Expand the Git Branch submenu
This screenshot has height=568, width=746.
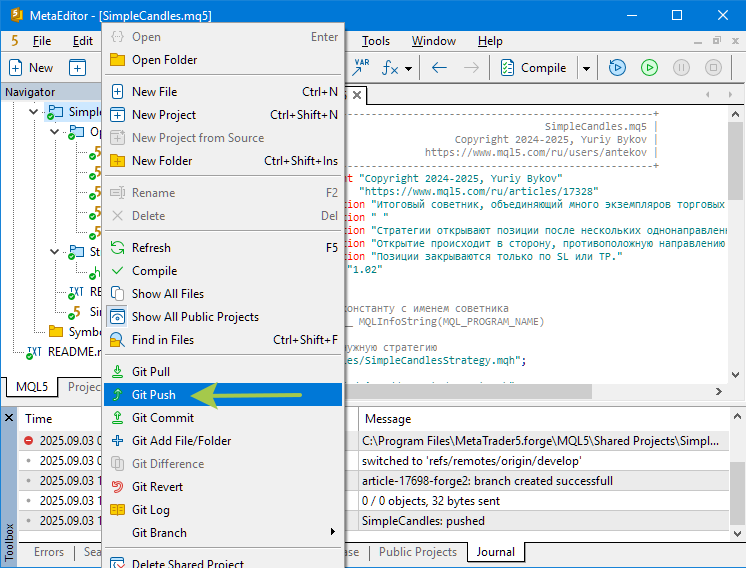pos(223,532)
